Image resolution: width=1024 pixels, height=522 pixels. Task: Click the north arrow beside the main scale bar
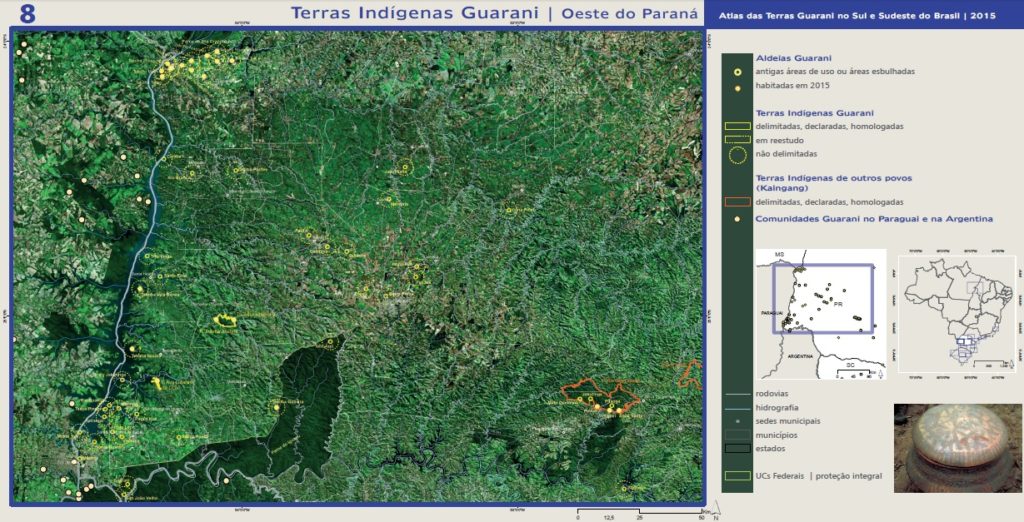point(714,509)
